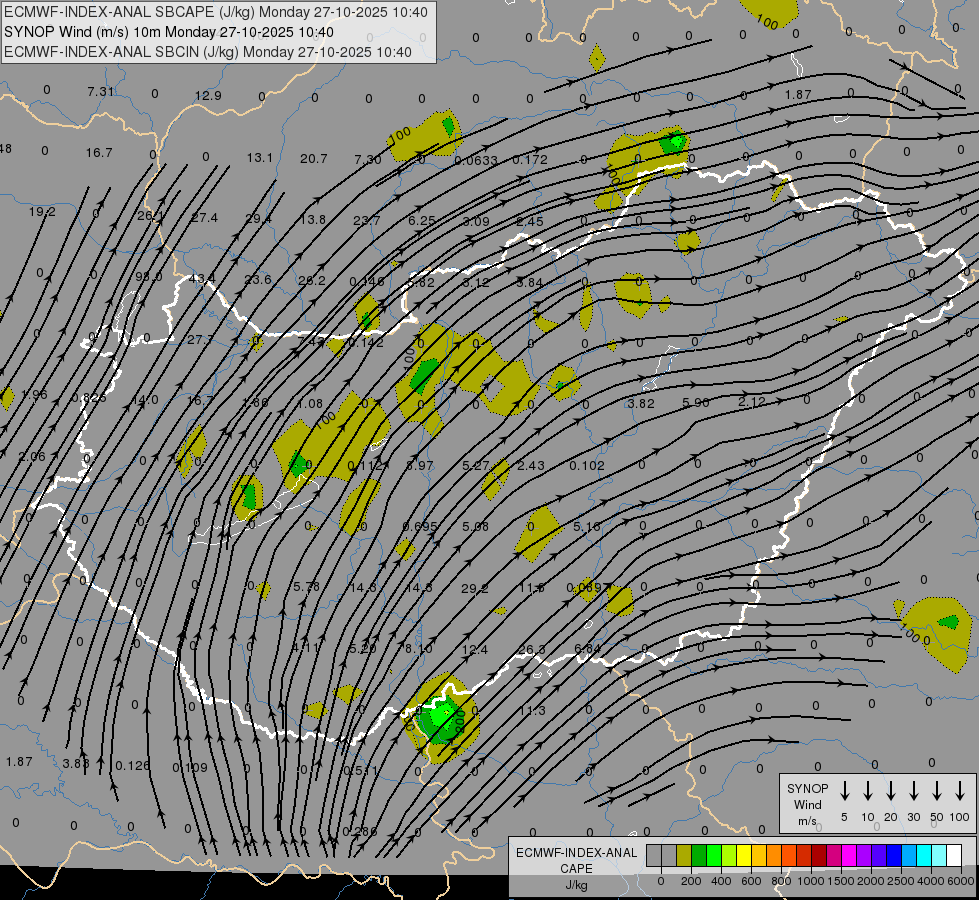Pick the olive swatch in CAPE legend
979x900 pixels.
coord(684,855)
